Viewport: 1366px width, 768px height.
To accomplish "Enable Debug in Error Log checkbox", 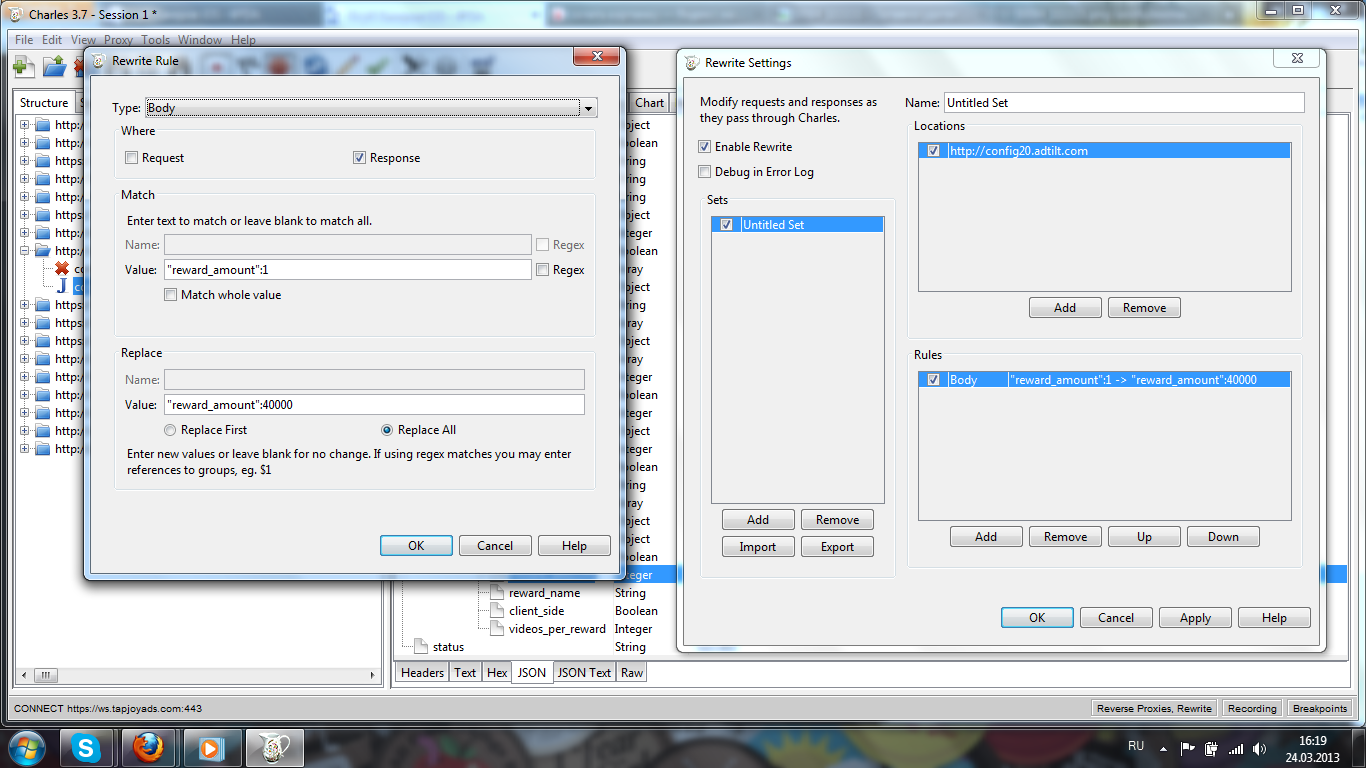I will click(x=705, y=172).
